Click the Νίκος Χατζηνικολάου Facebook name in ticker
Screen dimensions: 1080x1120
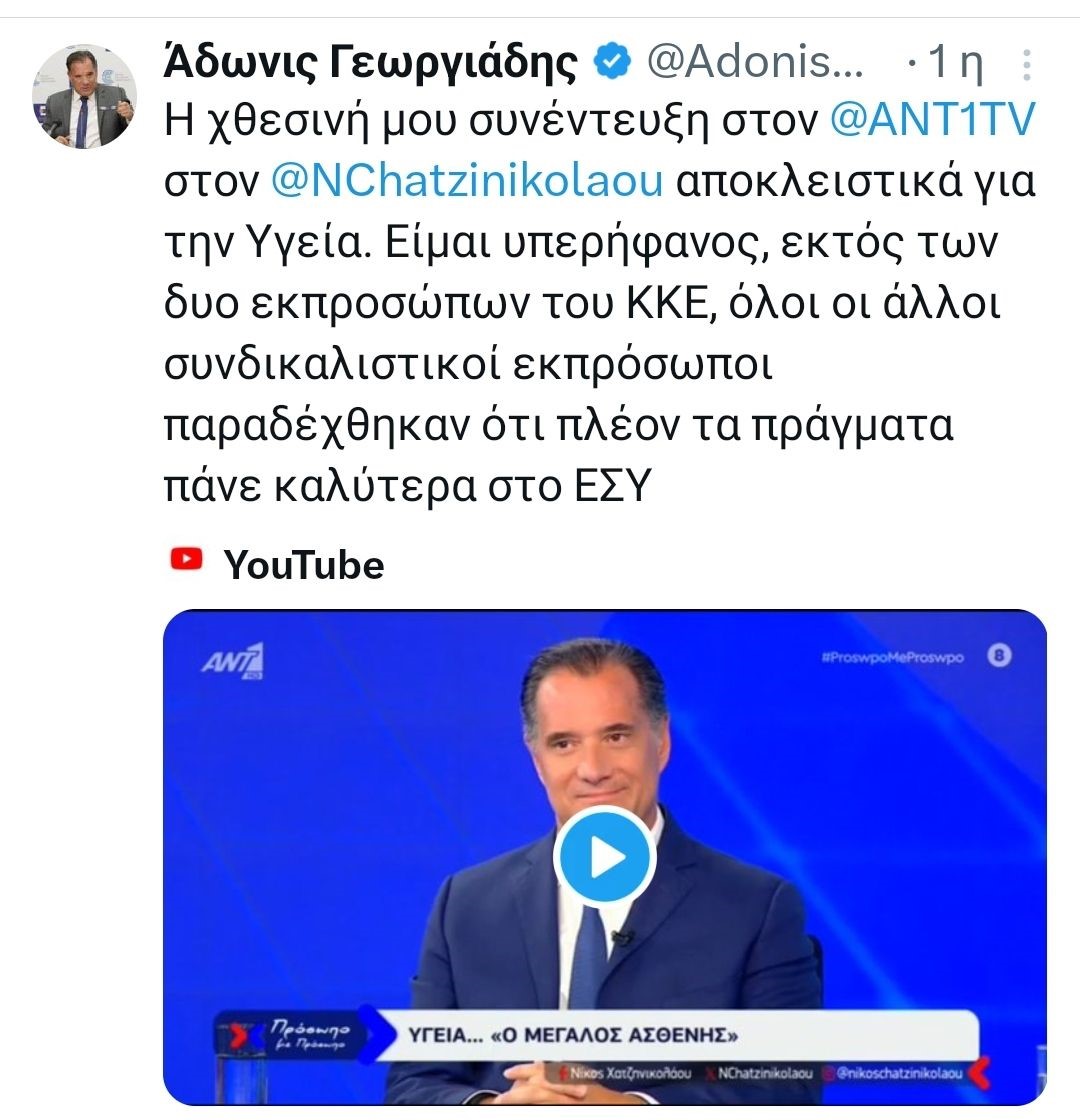coord(624,1073)
